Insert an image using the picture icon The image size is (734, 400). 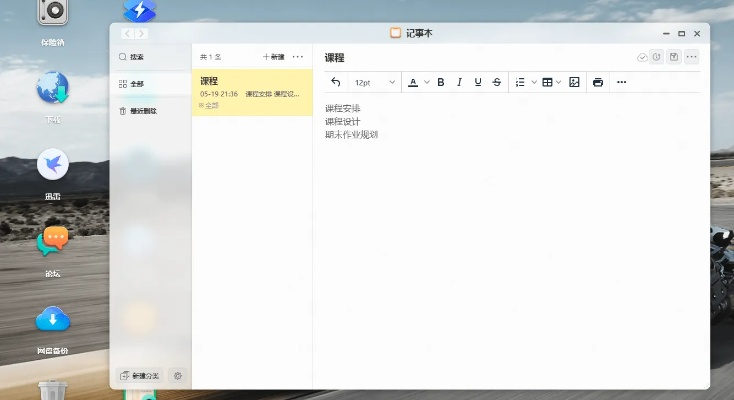(x=574, y=82)
